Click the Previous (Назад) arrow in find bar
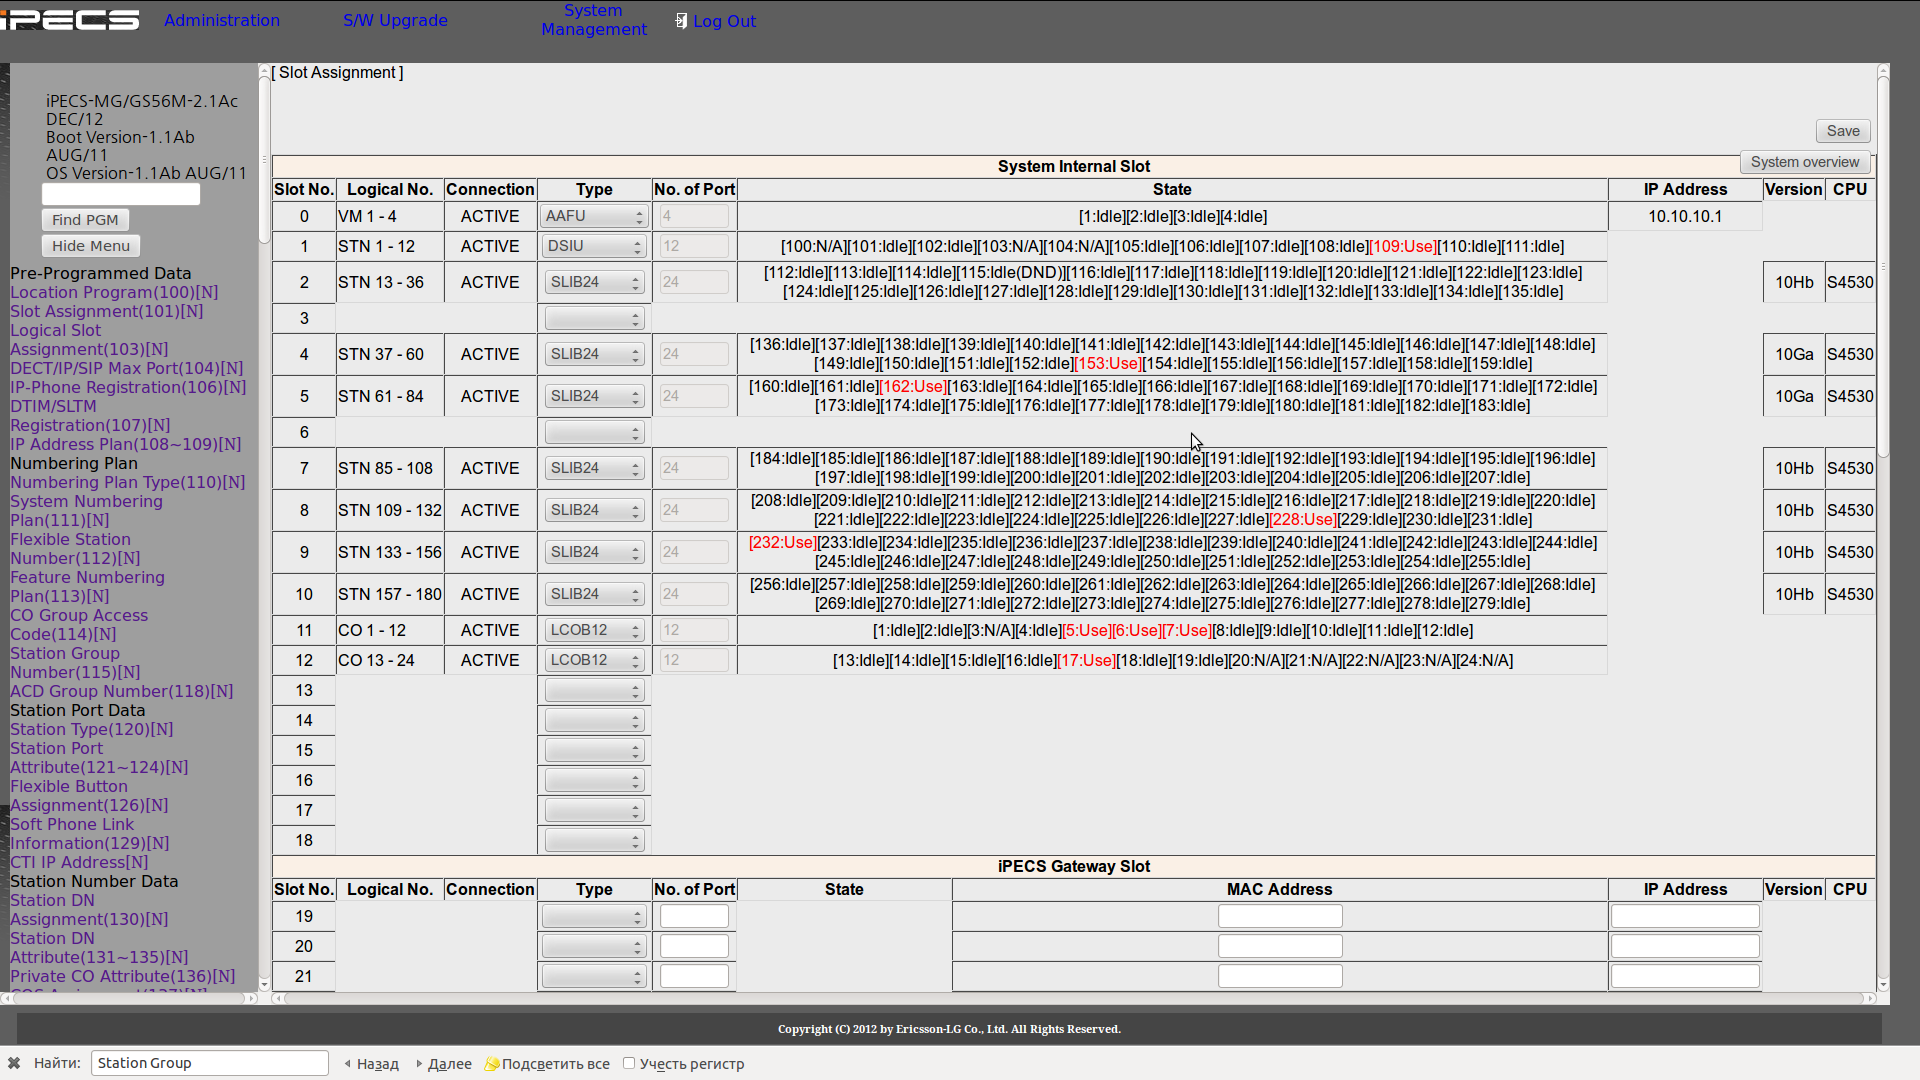Image resolution: width=1920 pixels, height=1080 pixels. click(347, 1064)
